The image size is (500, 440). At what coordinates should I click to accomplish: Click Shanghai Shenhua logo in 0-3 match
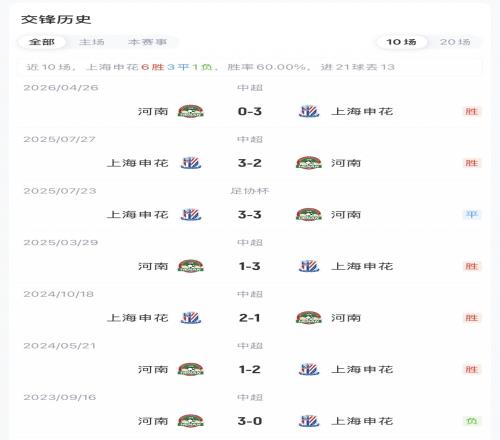pyautogui.click(x=309, y=111)
